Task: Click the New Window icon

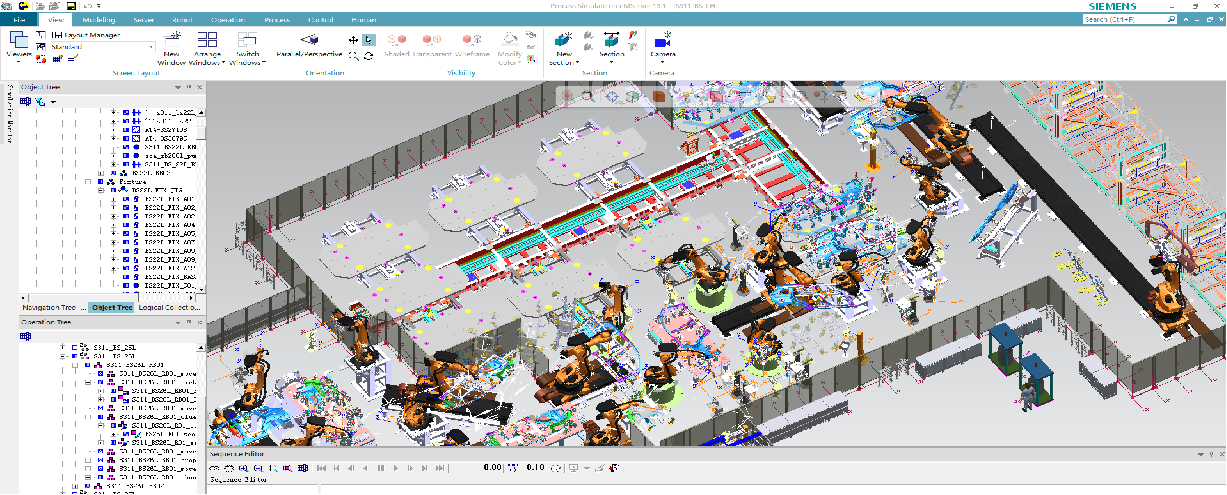Action: tap(171, 40)
